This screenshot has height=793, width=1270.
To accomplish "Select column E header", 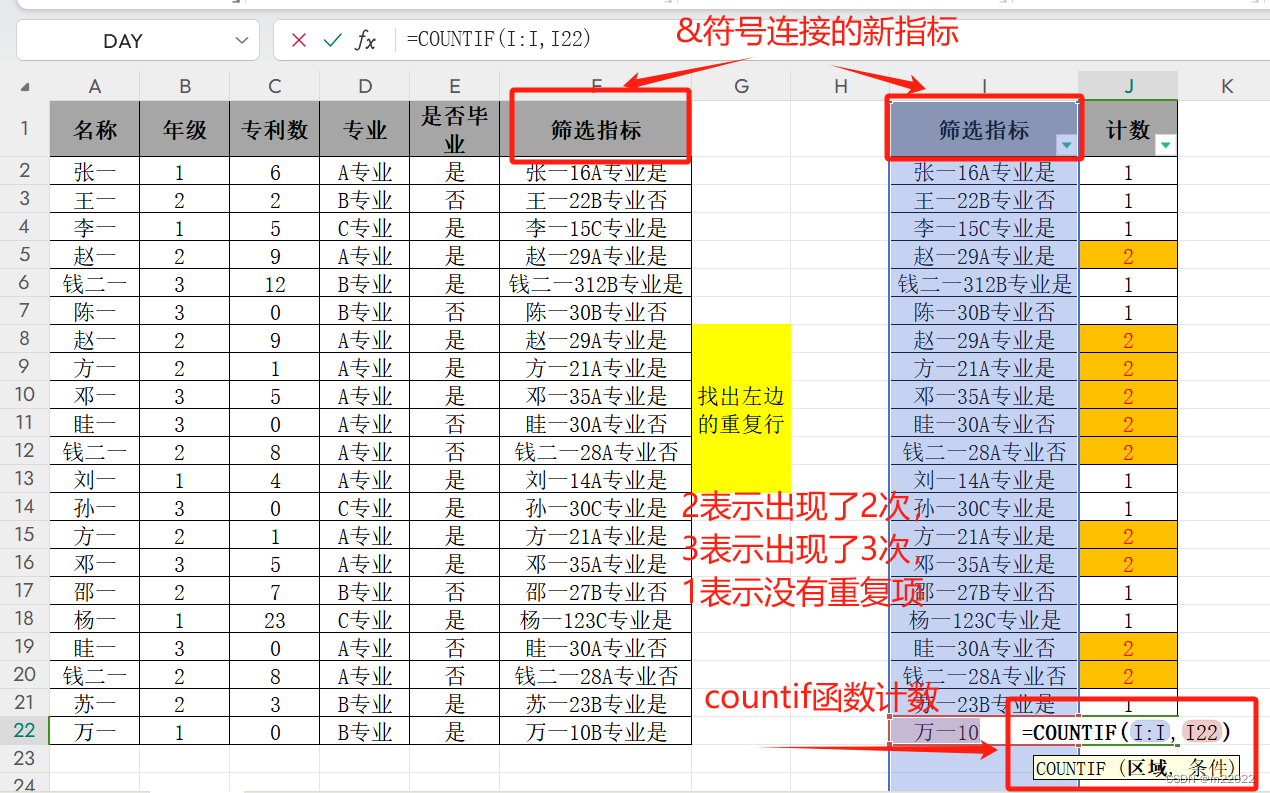I will (x=455, y=87).
